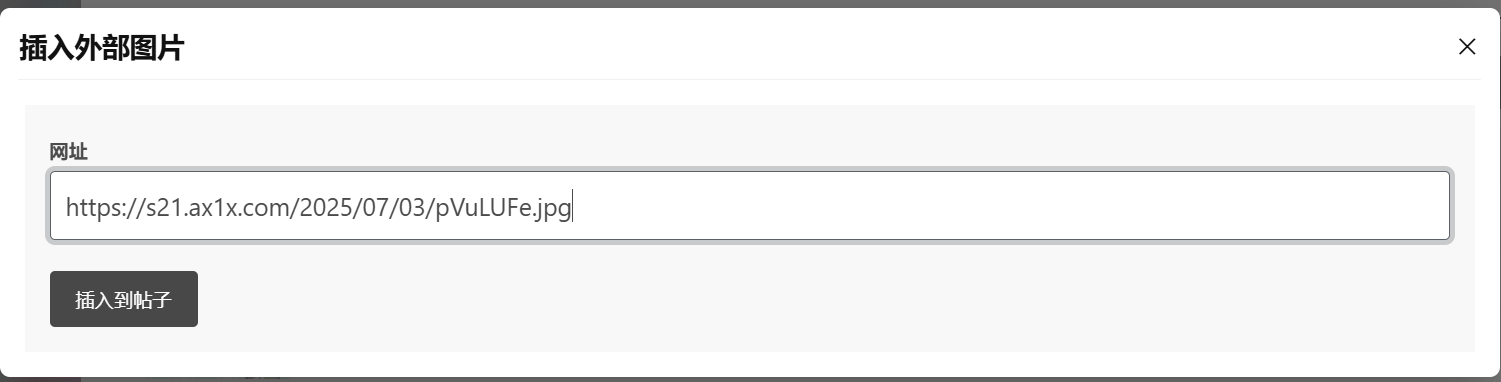Click the 插入外部图片 dialog title
The width and height of the screenshot is (1501, 382).
[x=101, y=47]
